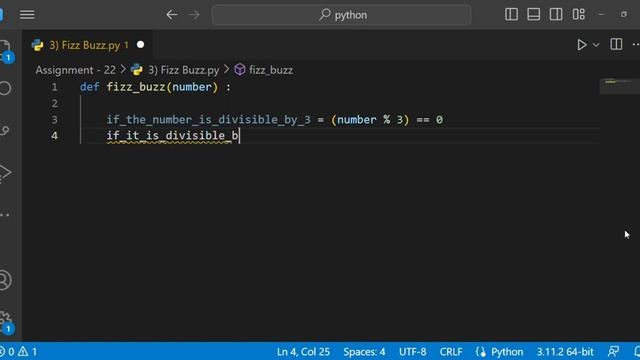Click line number 3 in the gutter

point(54,120)
